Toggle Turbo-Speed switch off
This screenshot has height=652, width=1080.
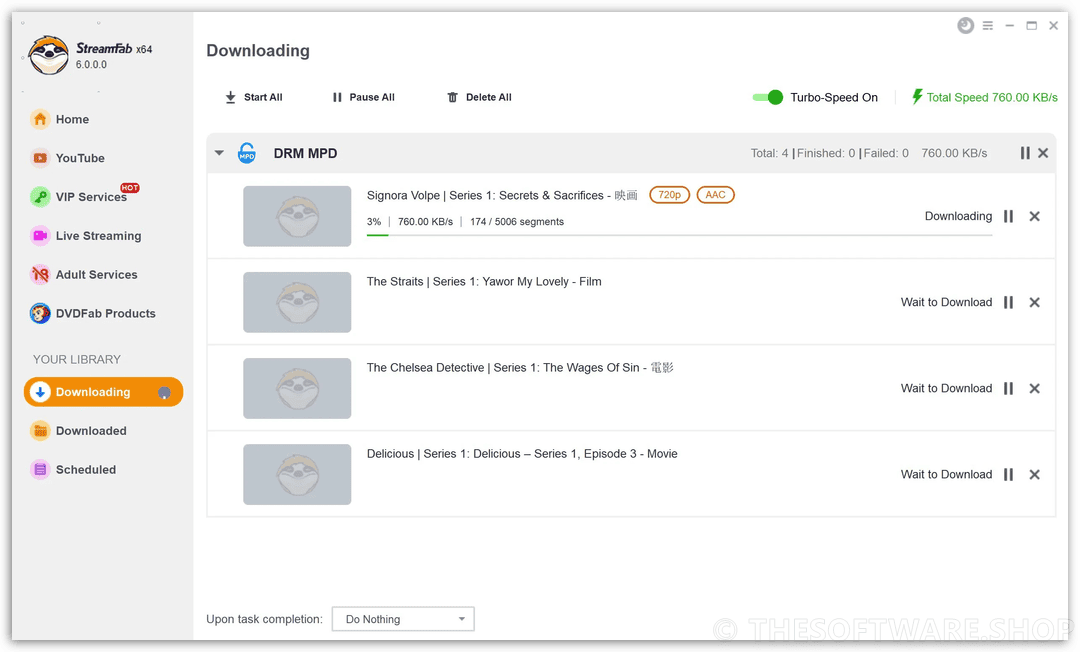[767, 97]
